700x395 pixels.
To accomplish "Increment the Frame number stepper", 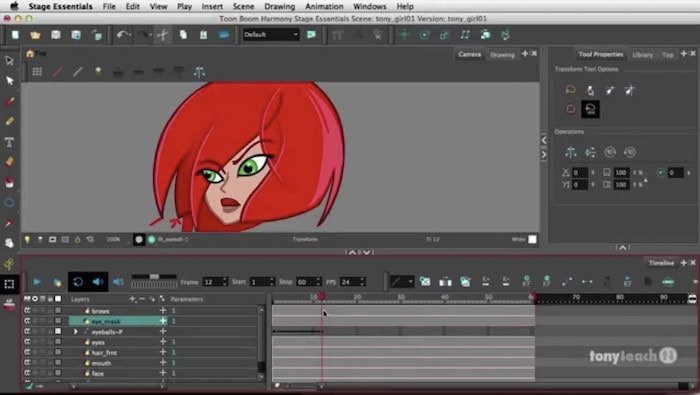I will [x=225, y=279].
